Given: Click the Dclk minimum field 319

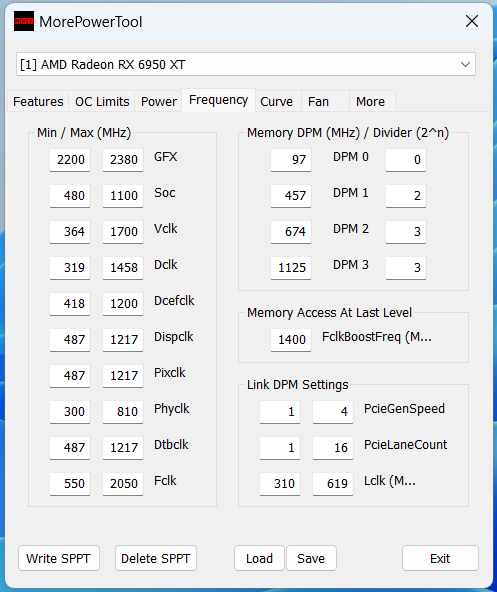Looking at the screenshot, I should coord(70,268).
